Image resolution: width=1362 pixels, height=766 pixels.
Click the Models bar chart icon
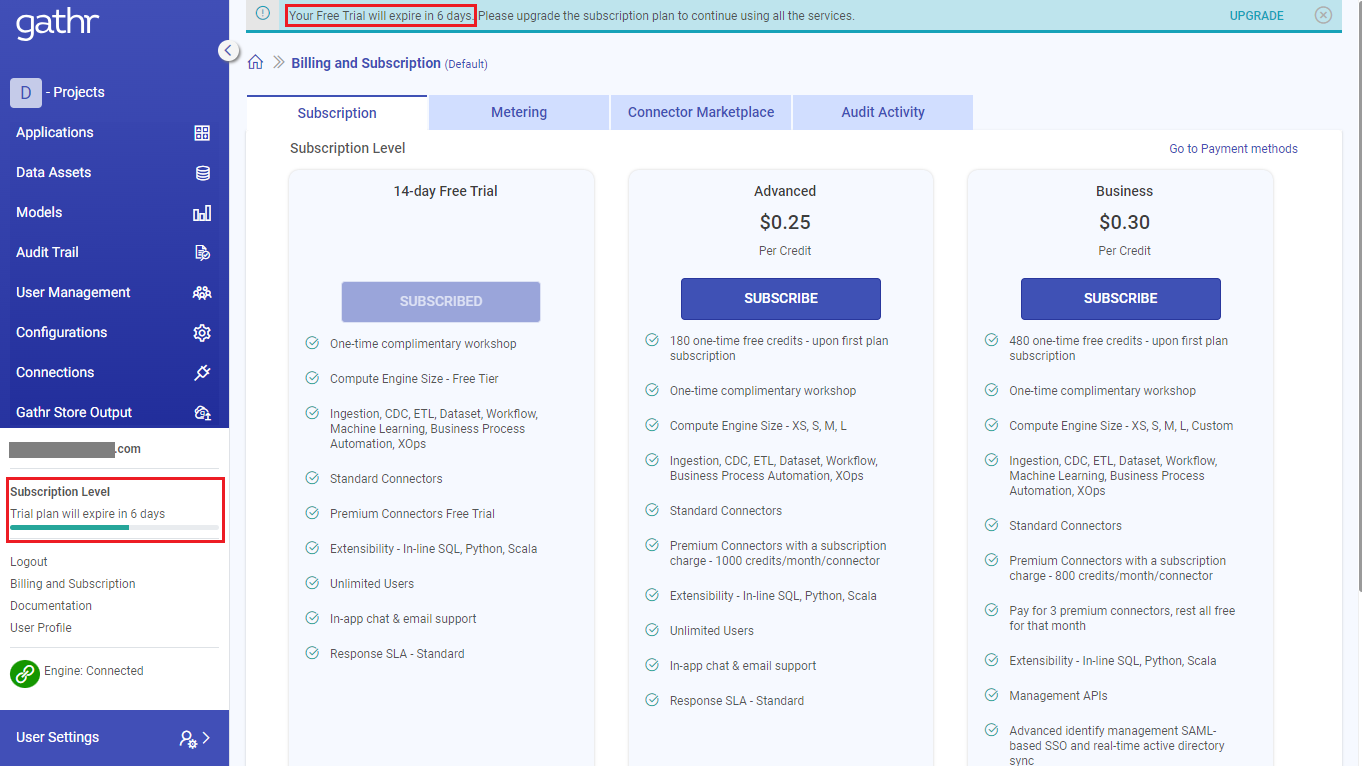point(202,213)
